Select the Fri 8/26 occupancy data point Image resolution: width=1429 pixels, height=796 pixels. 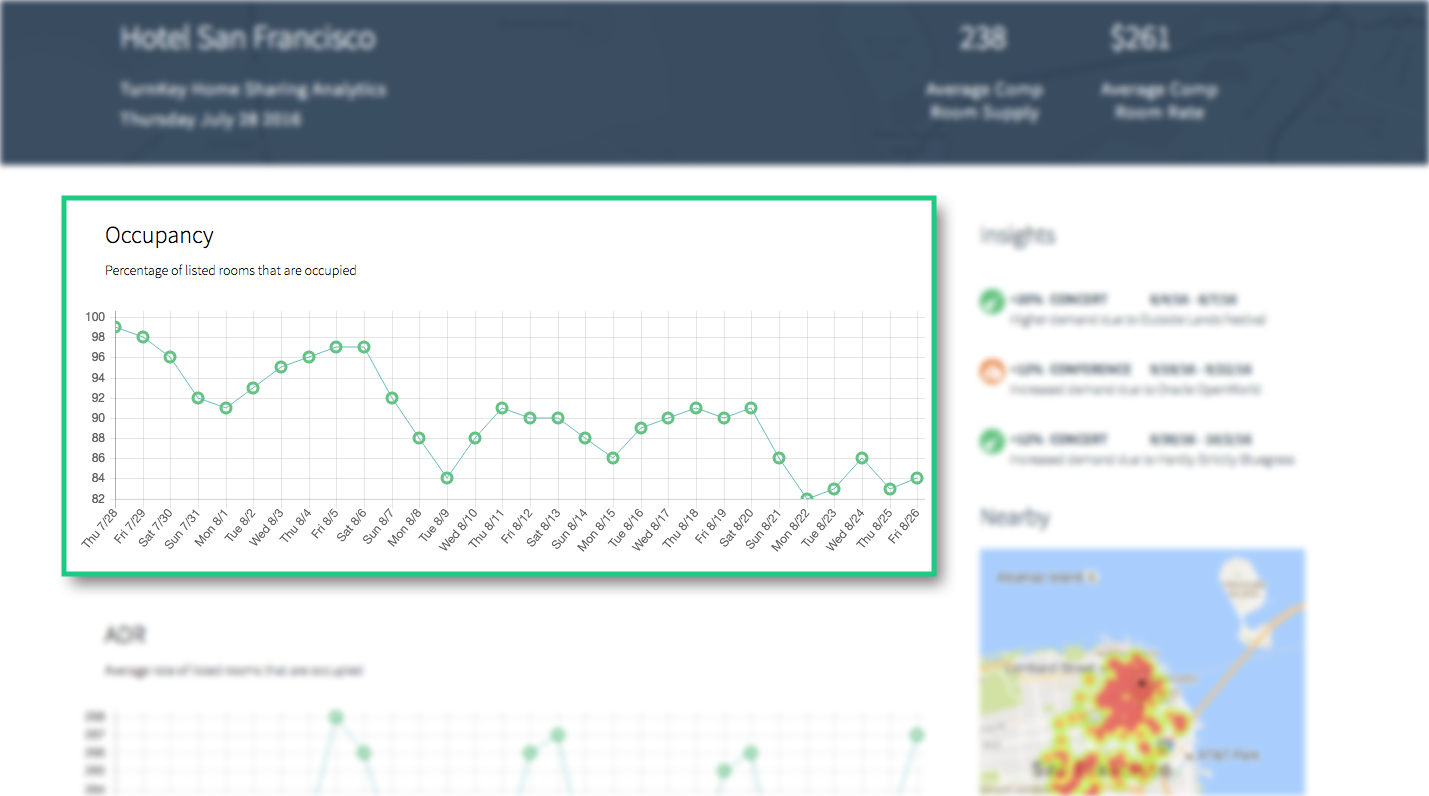[917, 478]
